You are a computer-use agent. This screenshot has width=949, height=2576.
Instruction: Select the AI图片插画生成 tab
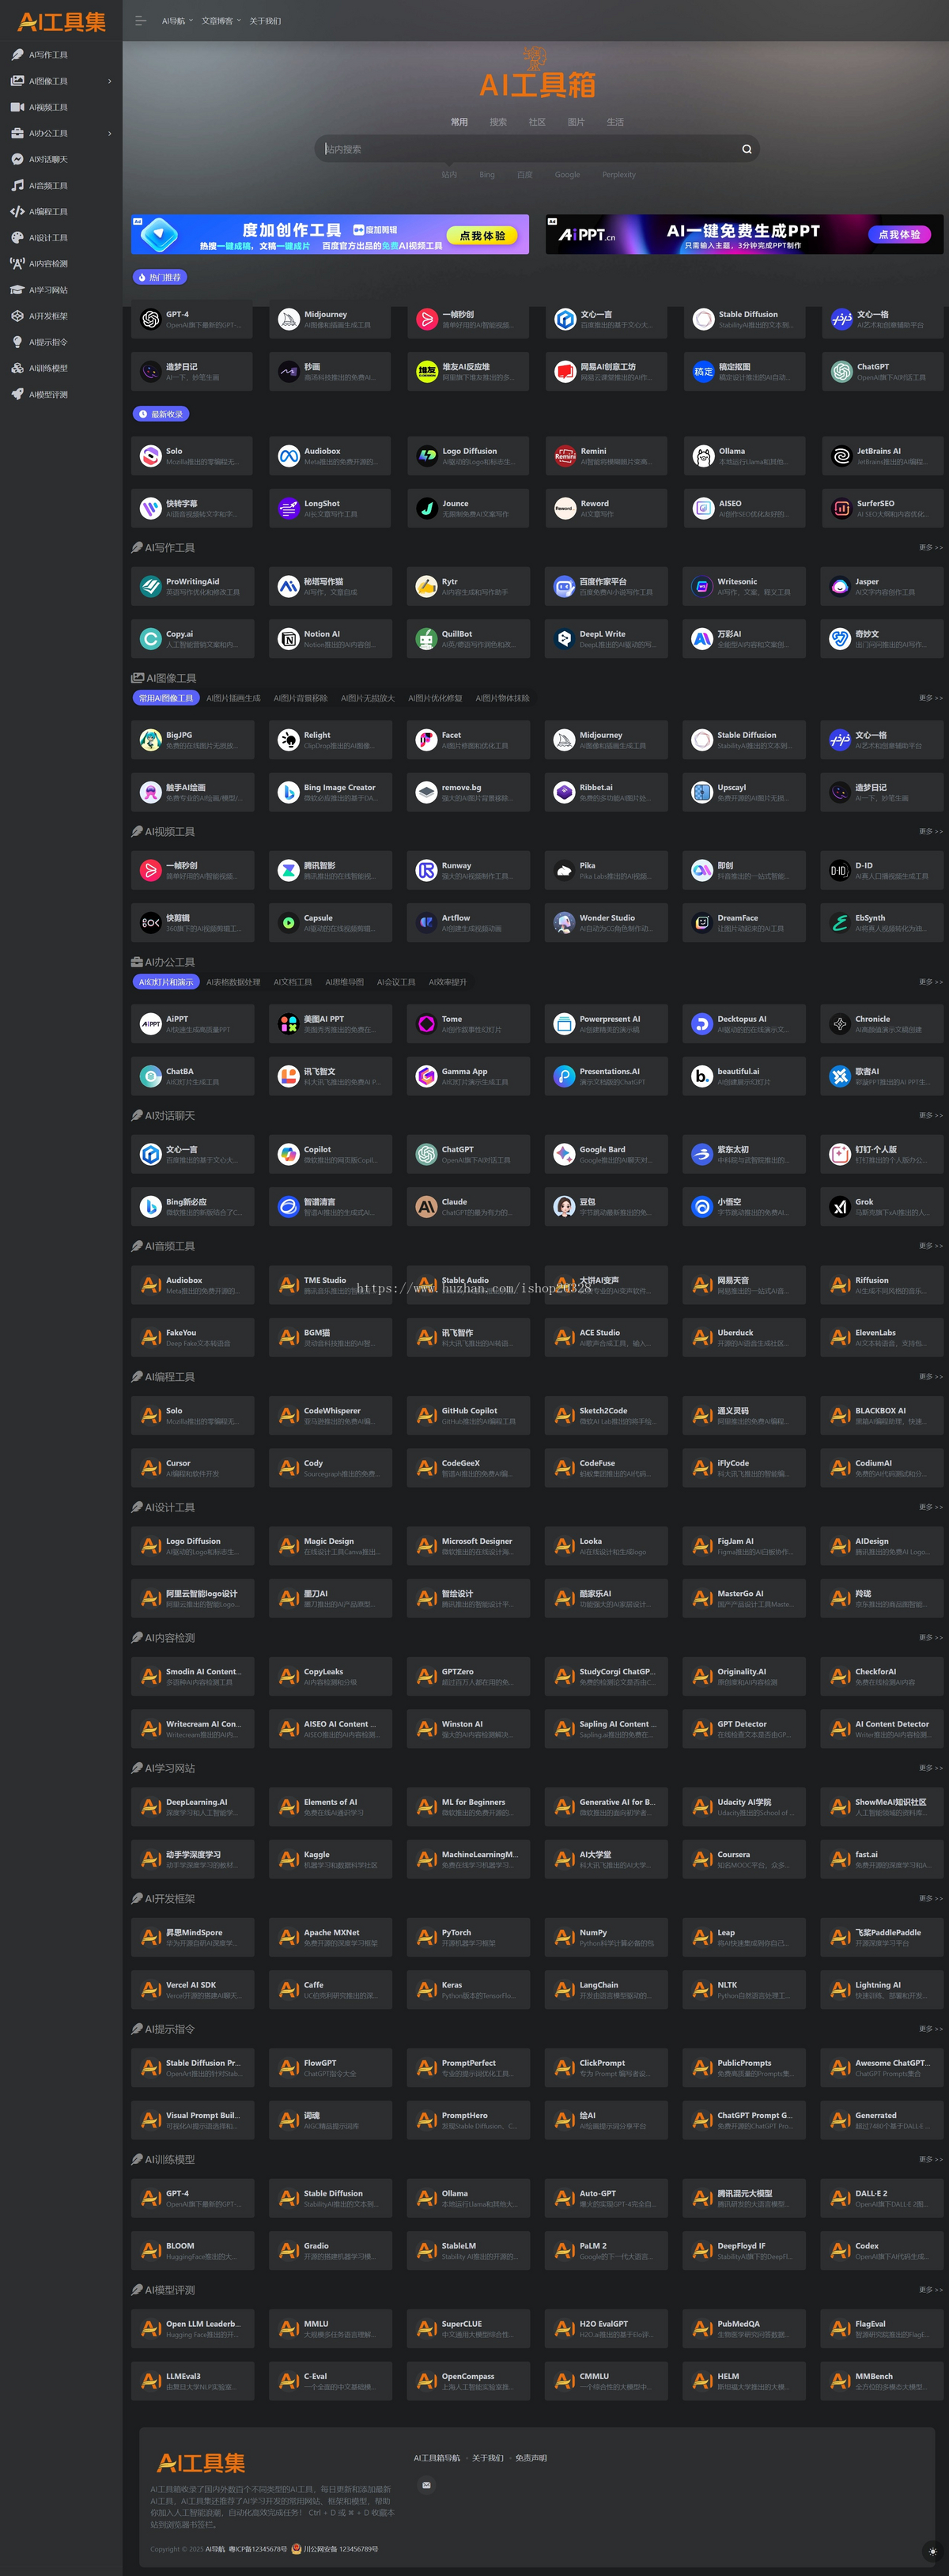click(x=233, y=698)
